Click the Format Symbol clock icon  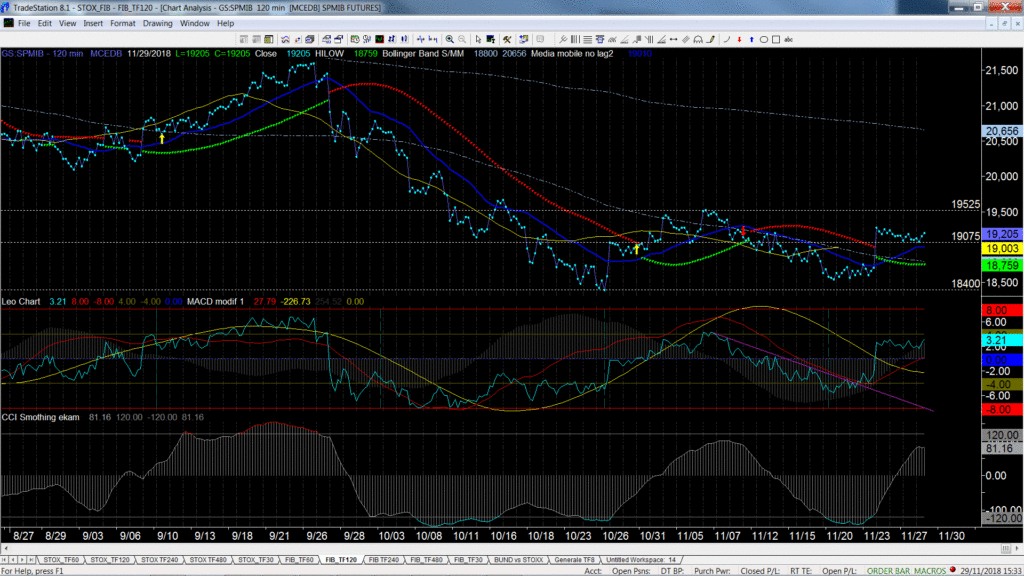point(355,39)
